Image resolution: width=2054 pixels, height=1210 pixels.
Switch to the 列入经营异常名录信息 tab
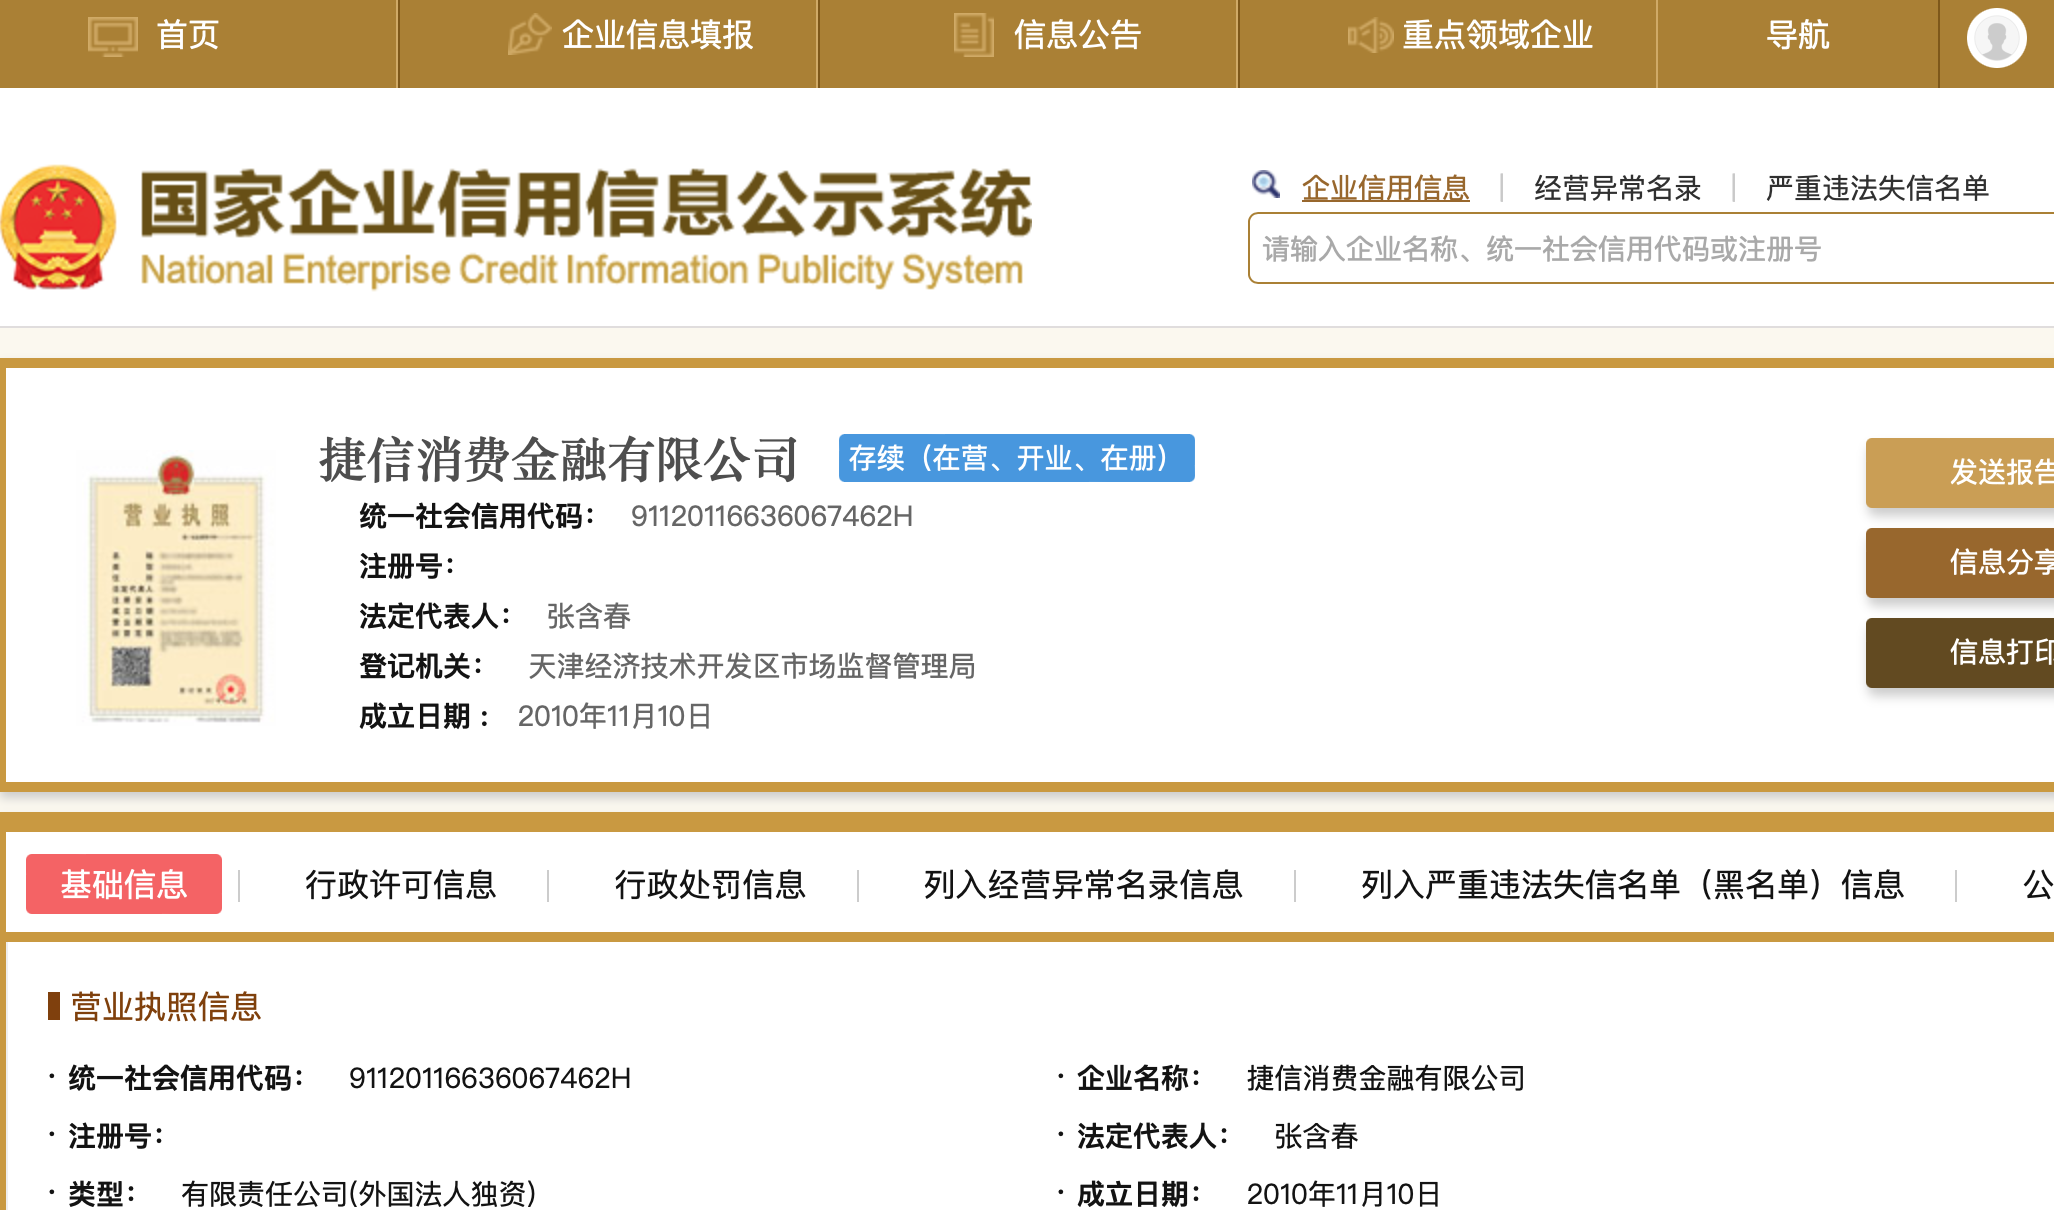(x=1083, y=884)
